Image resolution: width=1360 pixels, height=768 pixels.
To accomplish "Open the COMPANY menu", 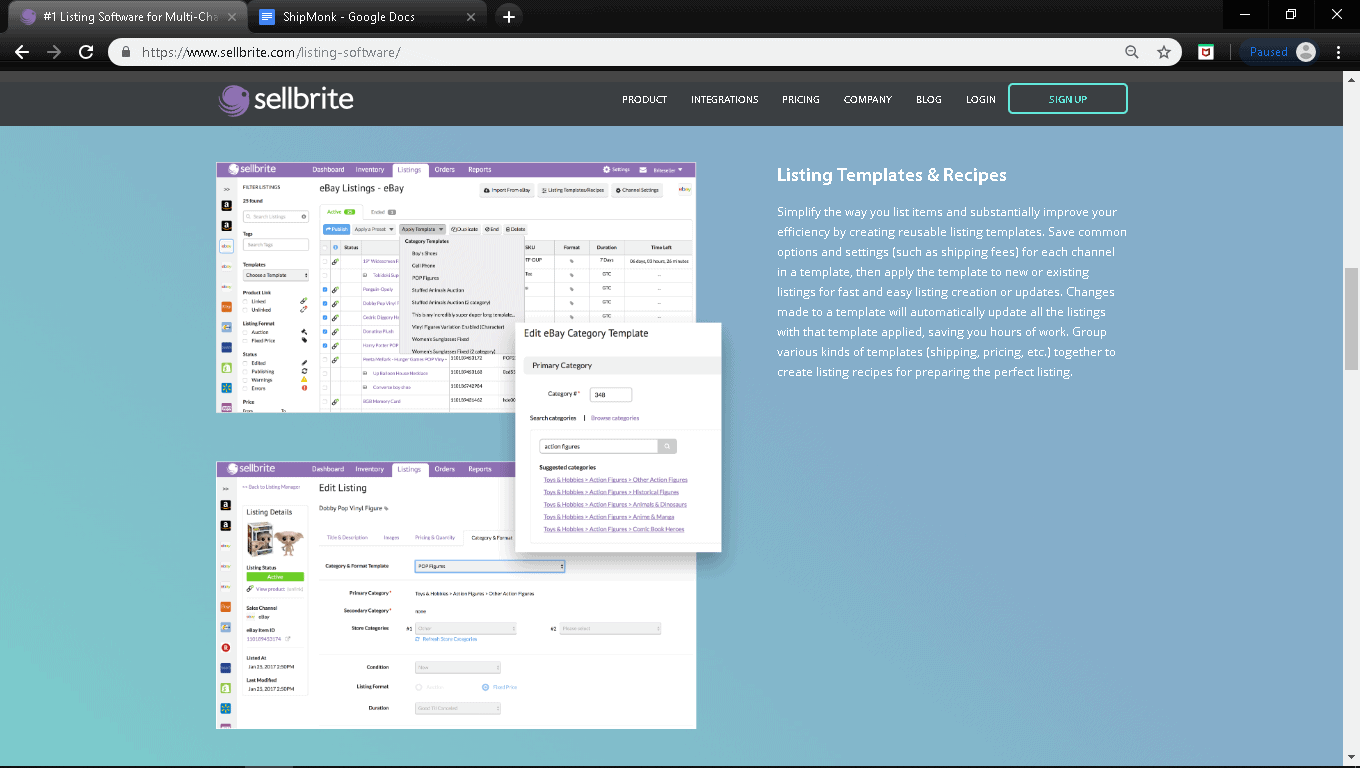I will coord(867,100).
